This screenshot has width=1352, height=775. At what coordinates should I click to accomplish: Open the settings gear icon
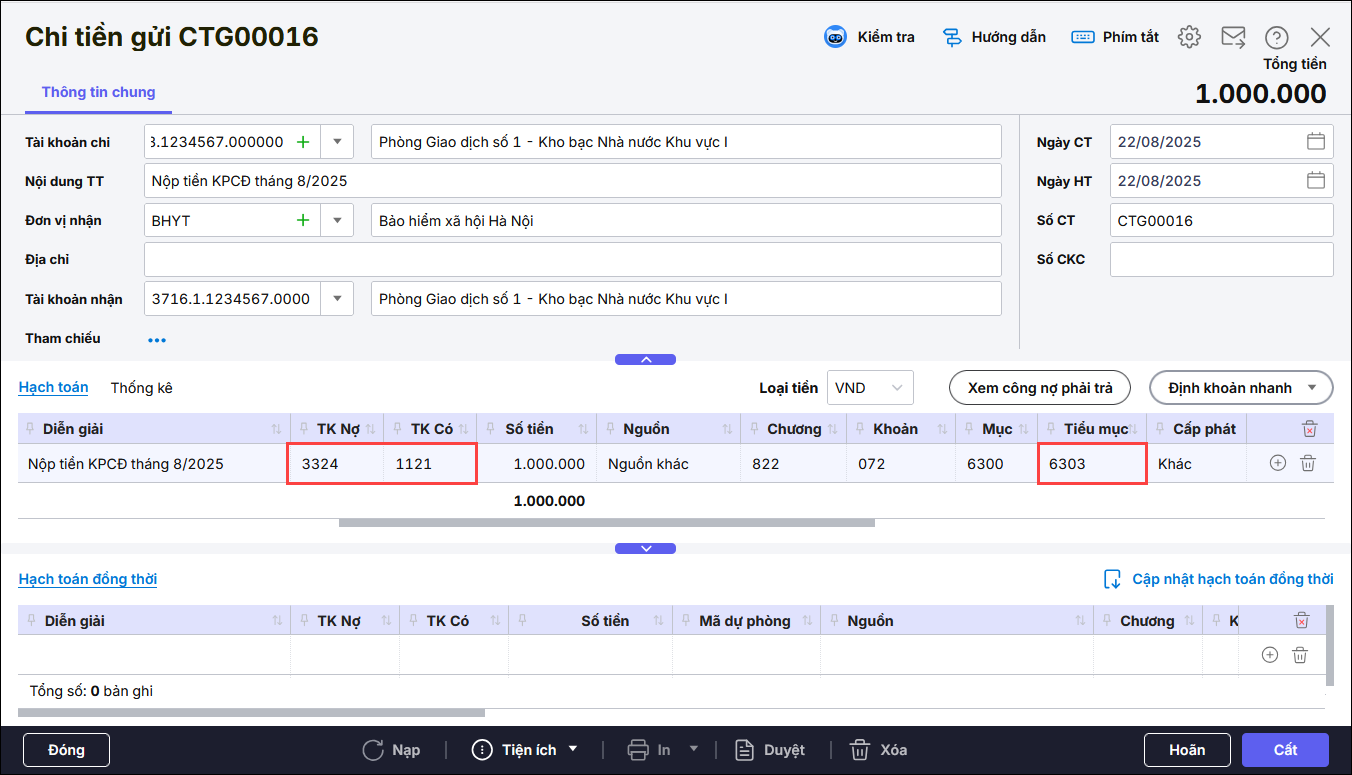click(x=1188, y=37)
